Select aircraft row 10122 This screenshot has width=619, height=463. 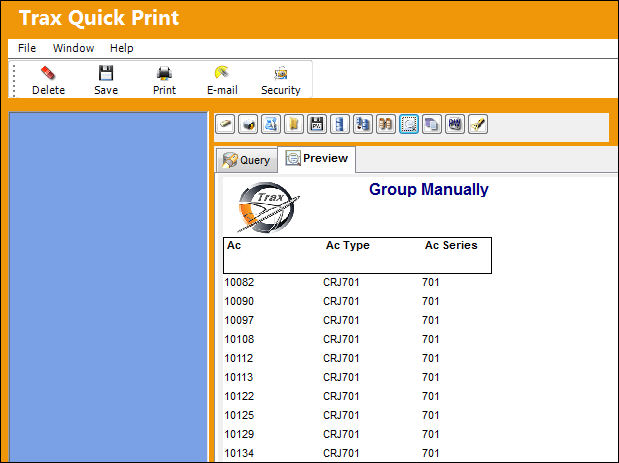click(332, 396)
